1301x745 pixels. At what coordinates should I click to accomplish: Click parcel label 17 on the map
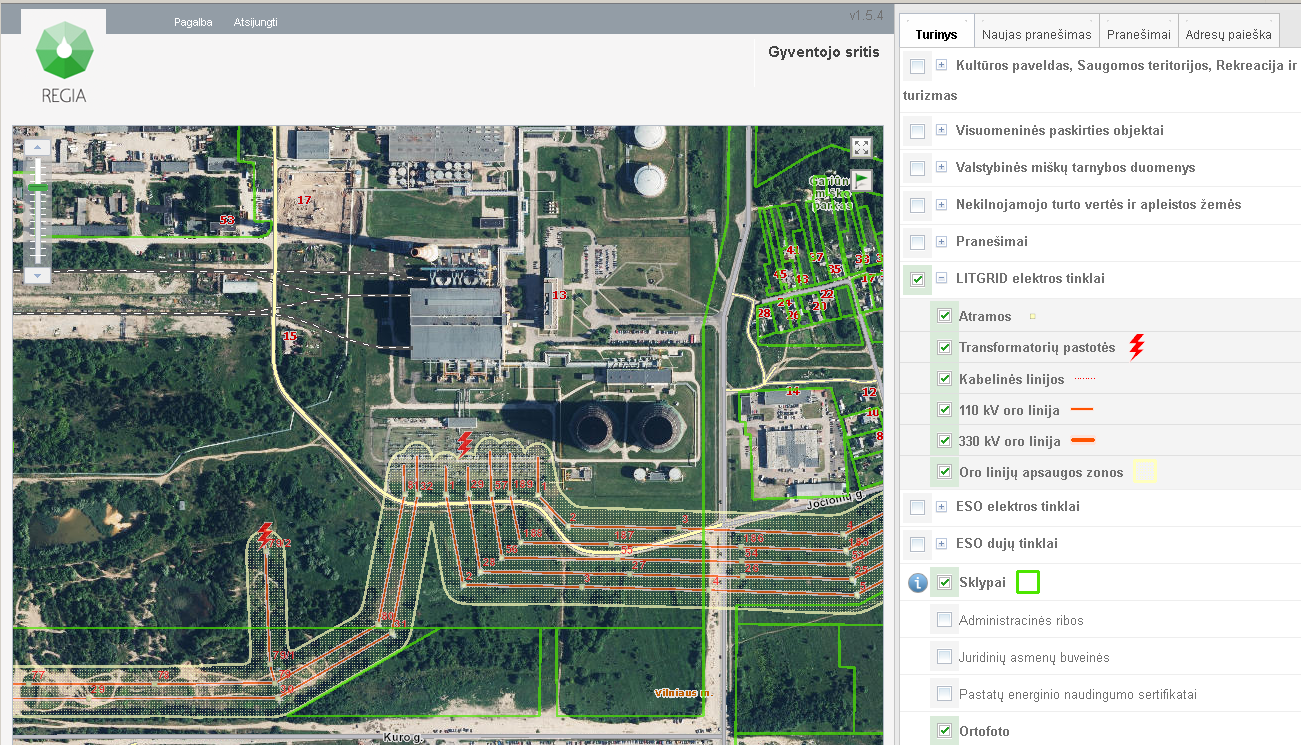point(305,201)
